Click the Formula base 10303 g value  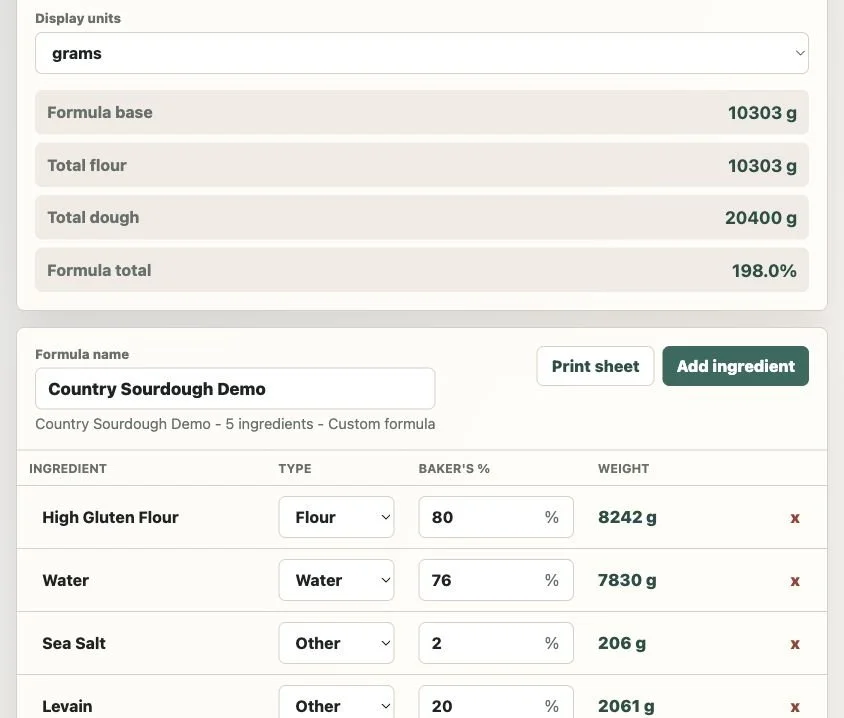tap(762, 113)
